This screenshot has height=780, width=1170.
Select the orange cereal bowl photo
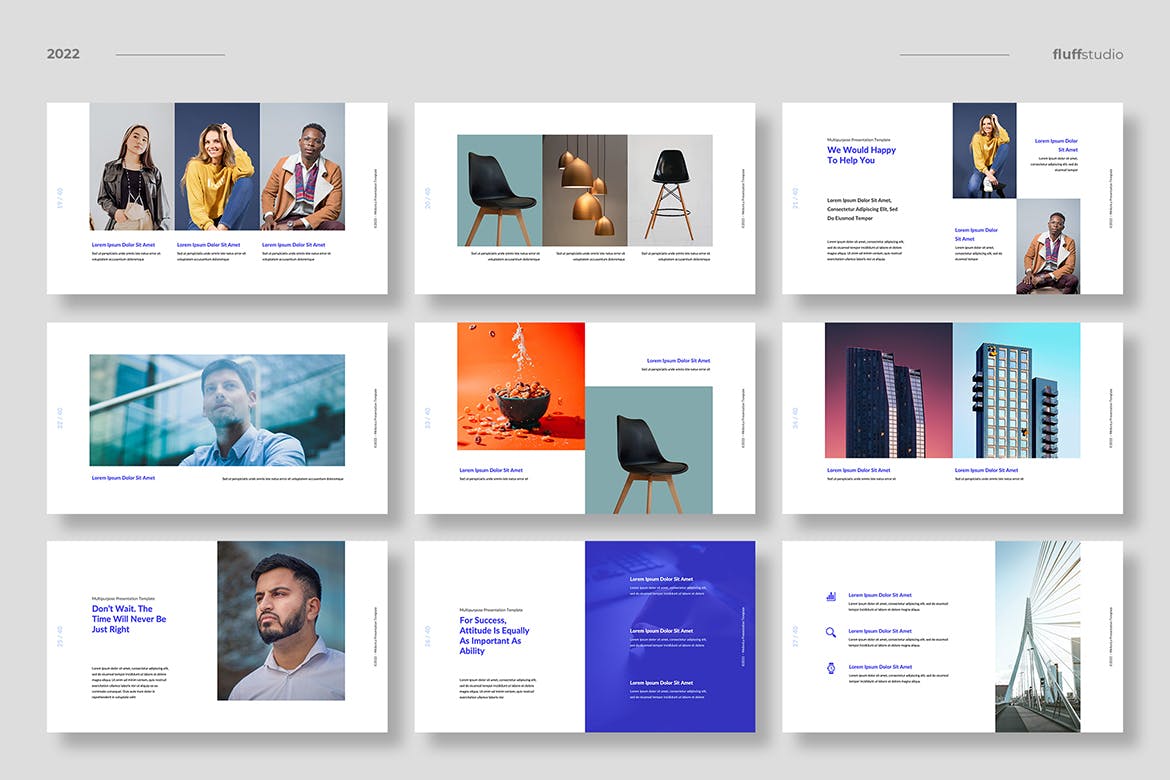[521, 386]
